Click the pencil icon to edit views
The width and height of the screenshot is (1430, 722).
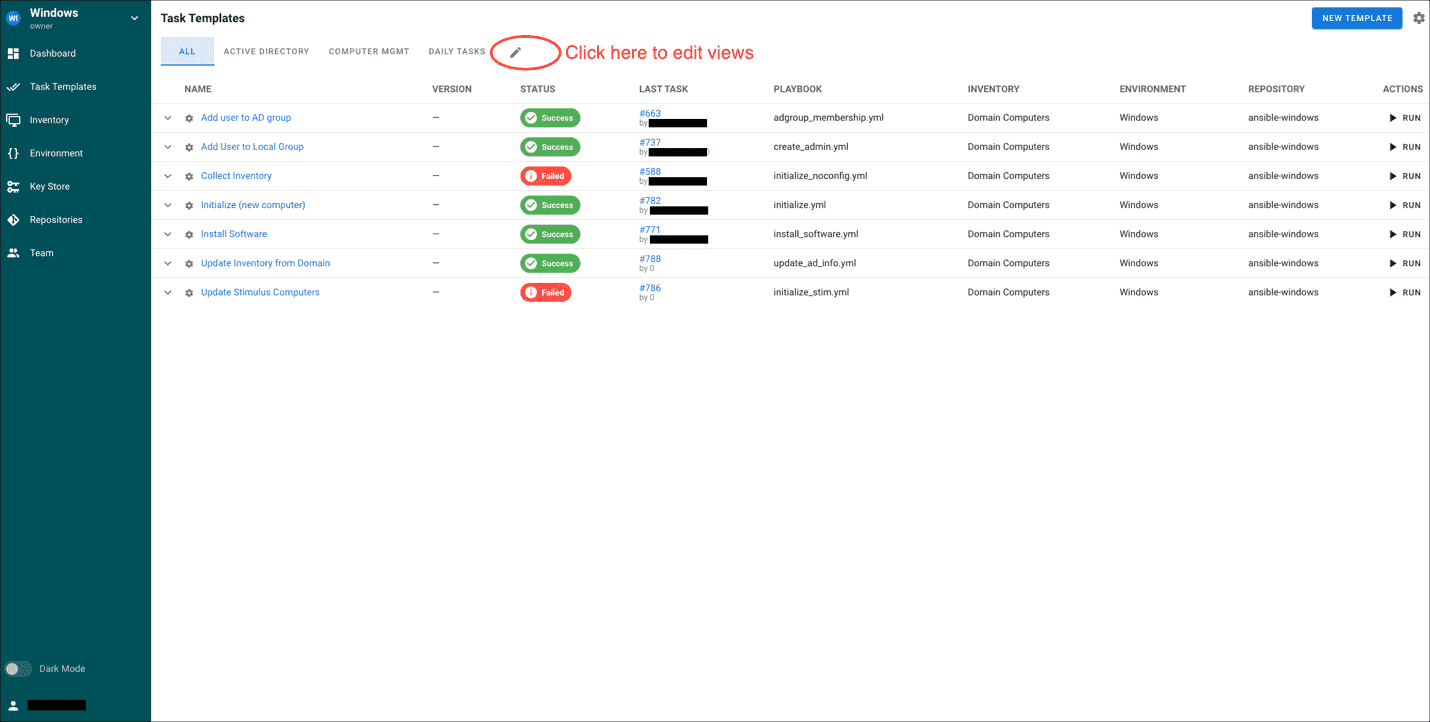[515, 51]
